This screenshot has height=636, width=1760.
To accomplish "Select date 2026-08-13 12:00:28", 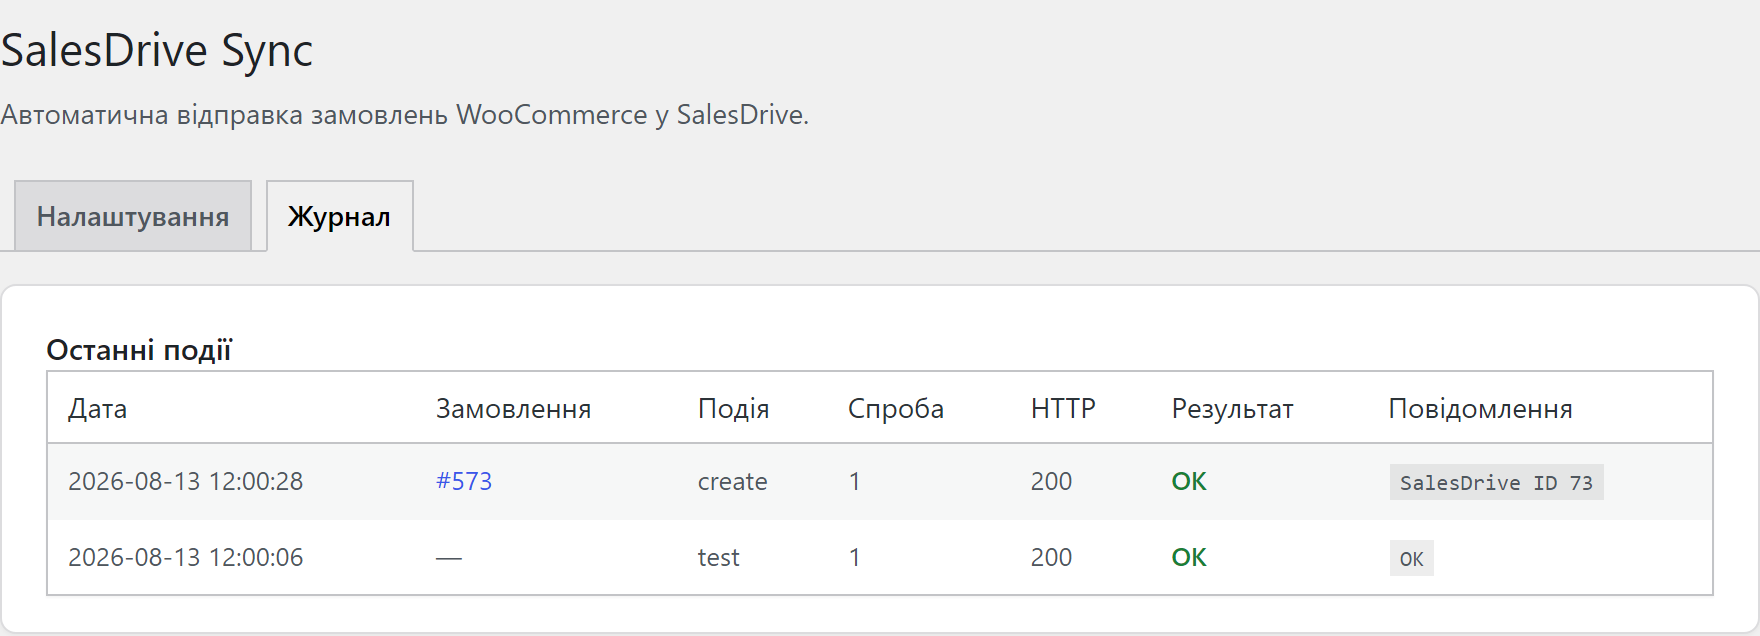I will point(186,481).
